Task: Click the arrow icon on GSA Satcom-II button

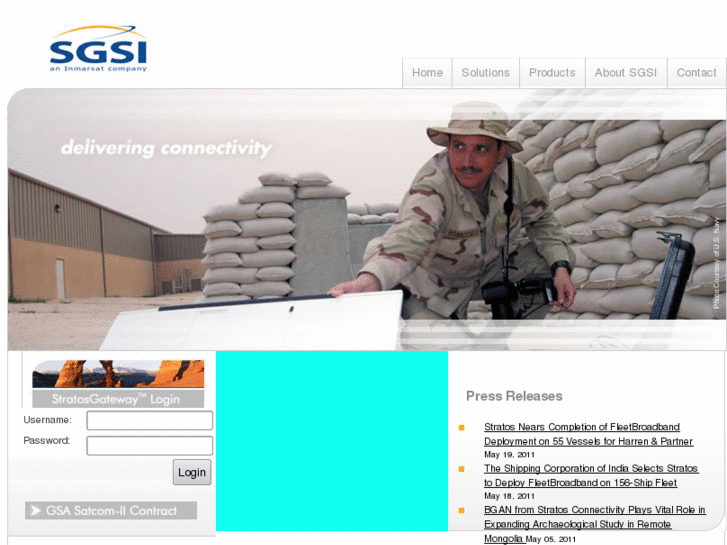Action: tap(35, 511)
